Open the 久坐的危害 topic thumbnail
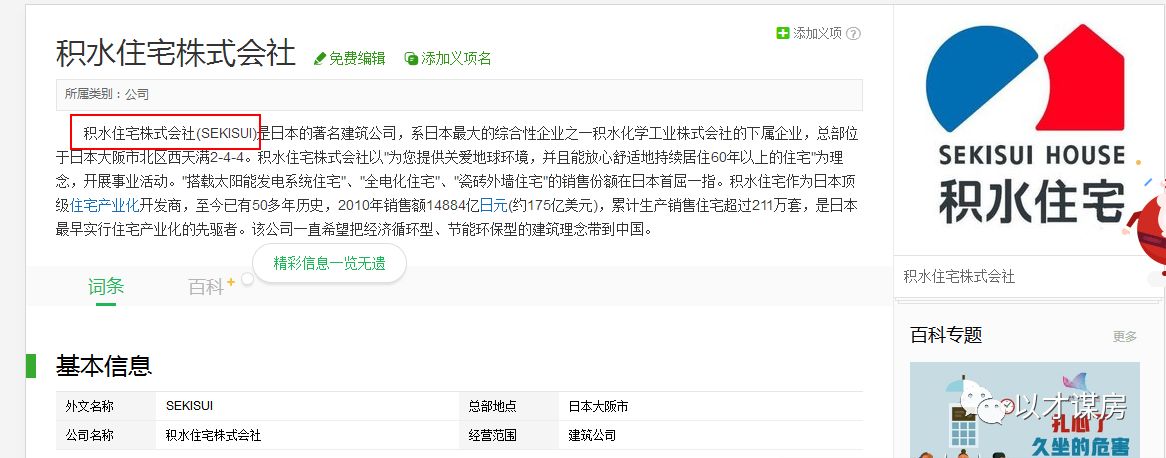 click(1025, 410)
